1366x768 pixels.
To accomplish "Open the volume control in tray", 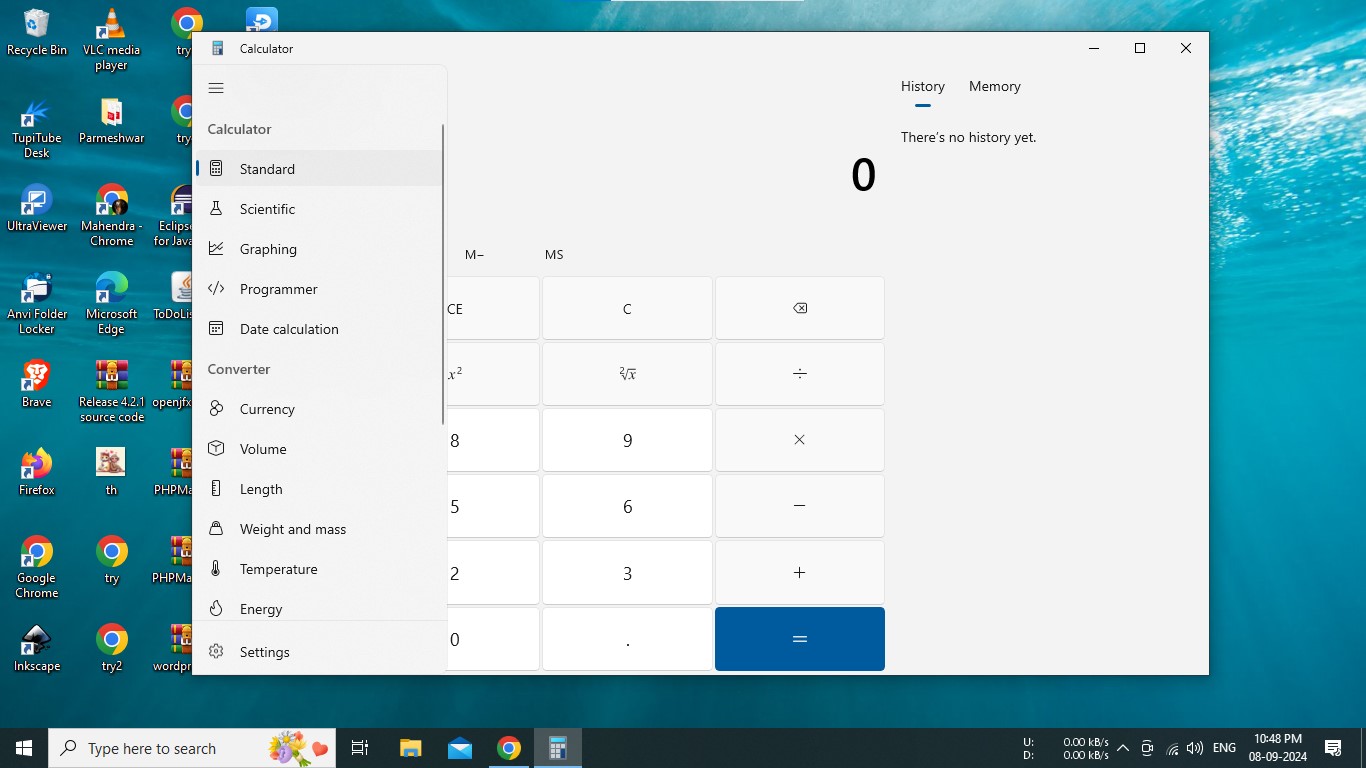I will point(1194,748).
